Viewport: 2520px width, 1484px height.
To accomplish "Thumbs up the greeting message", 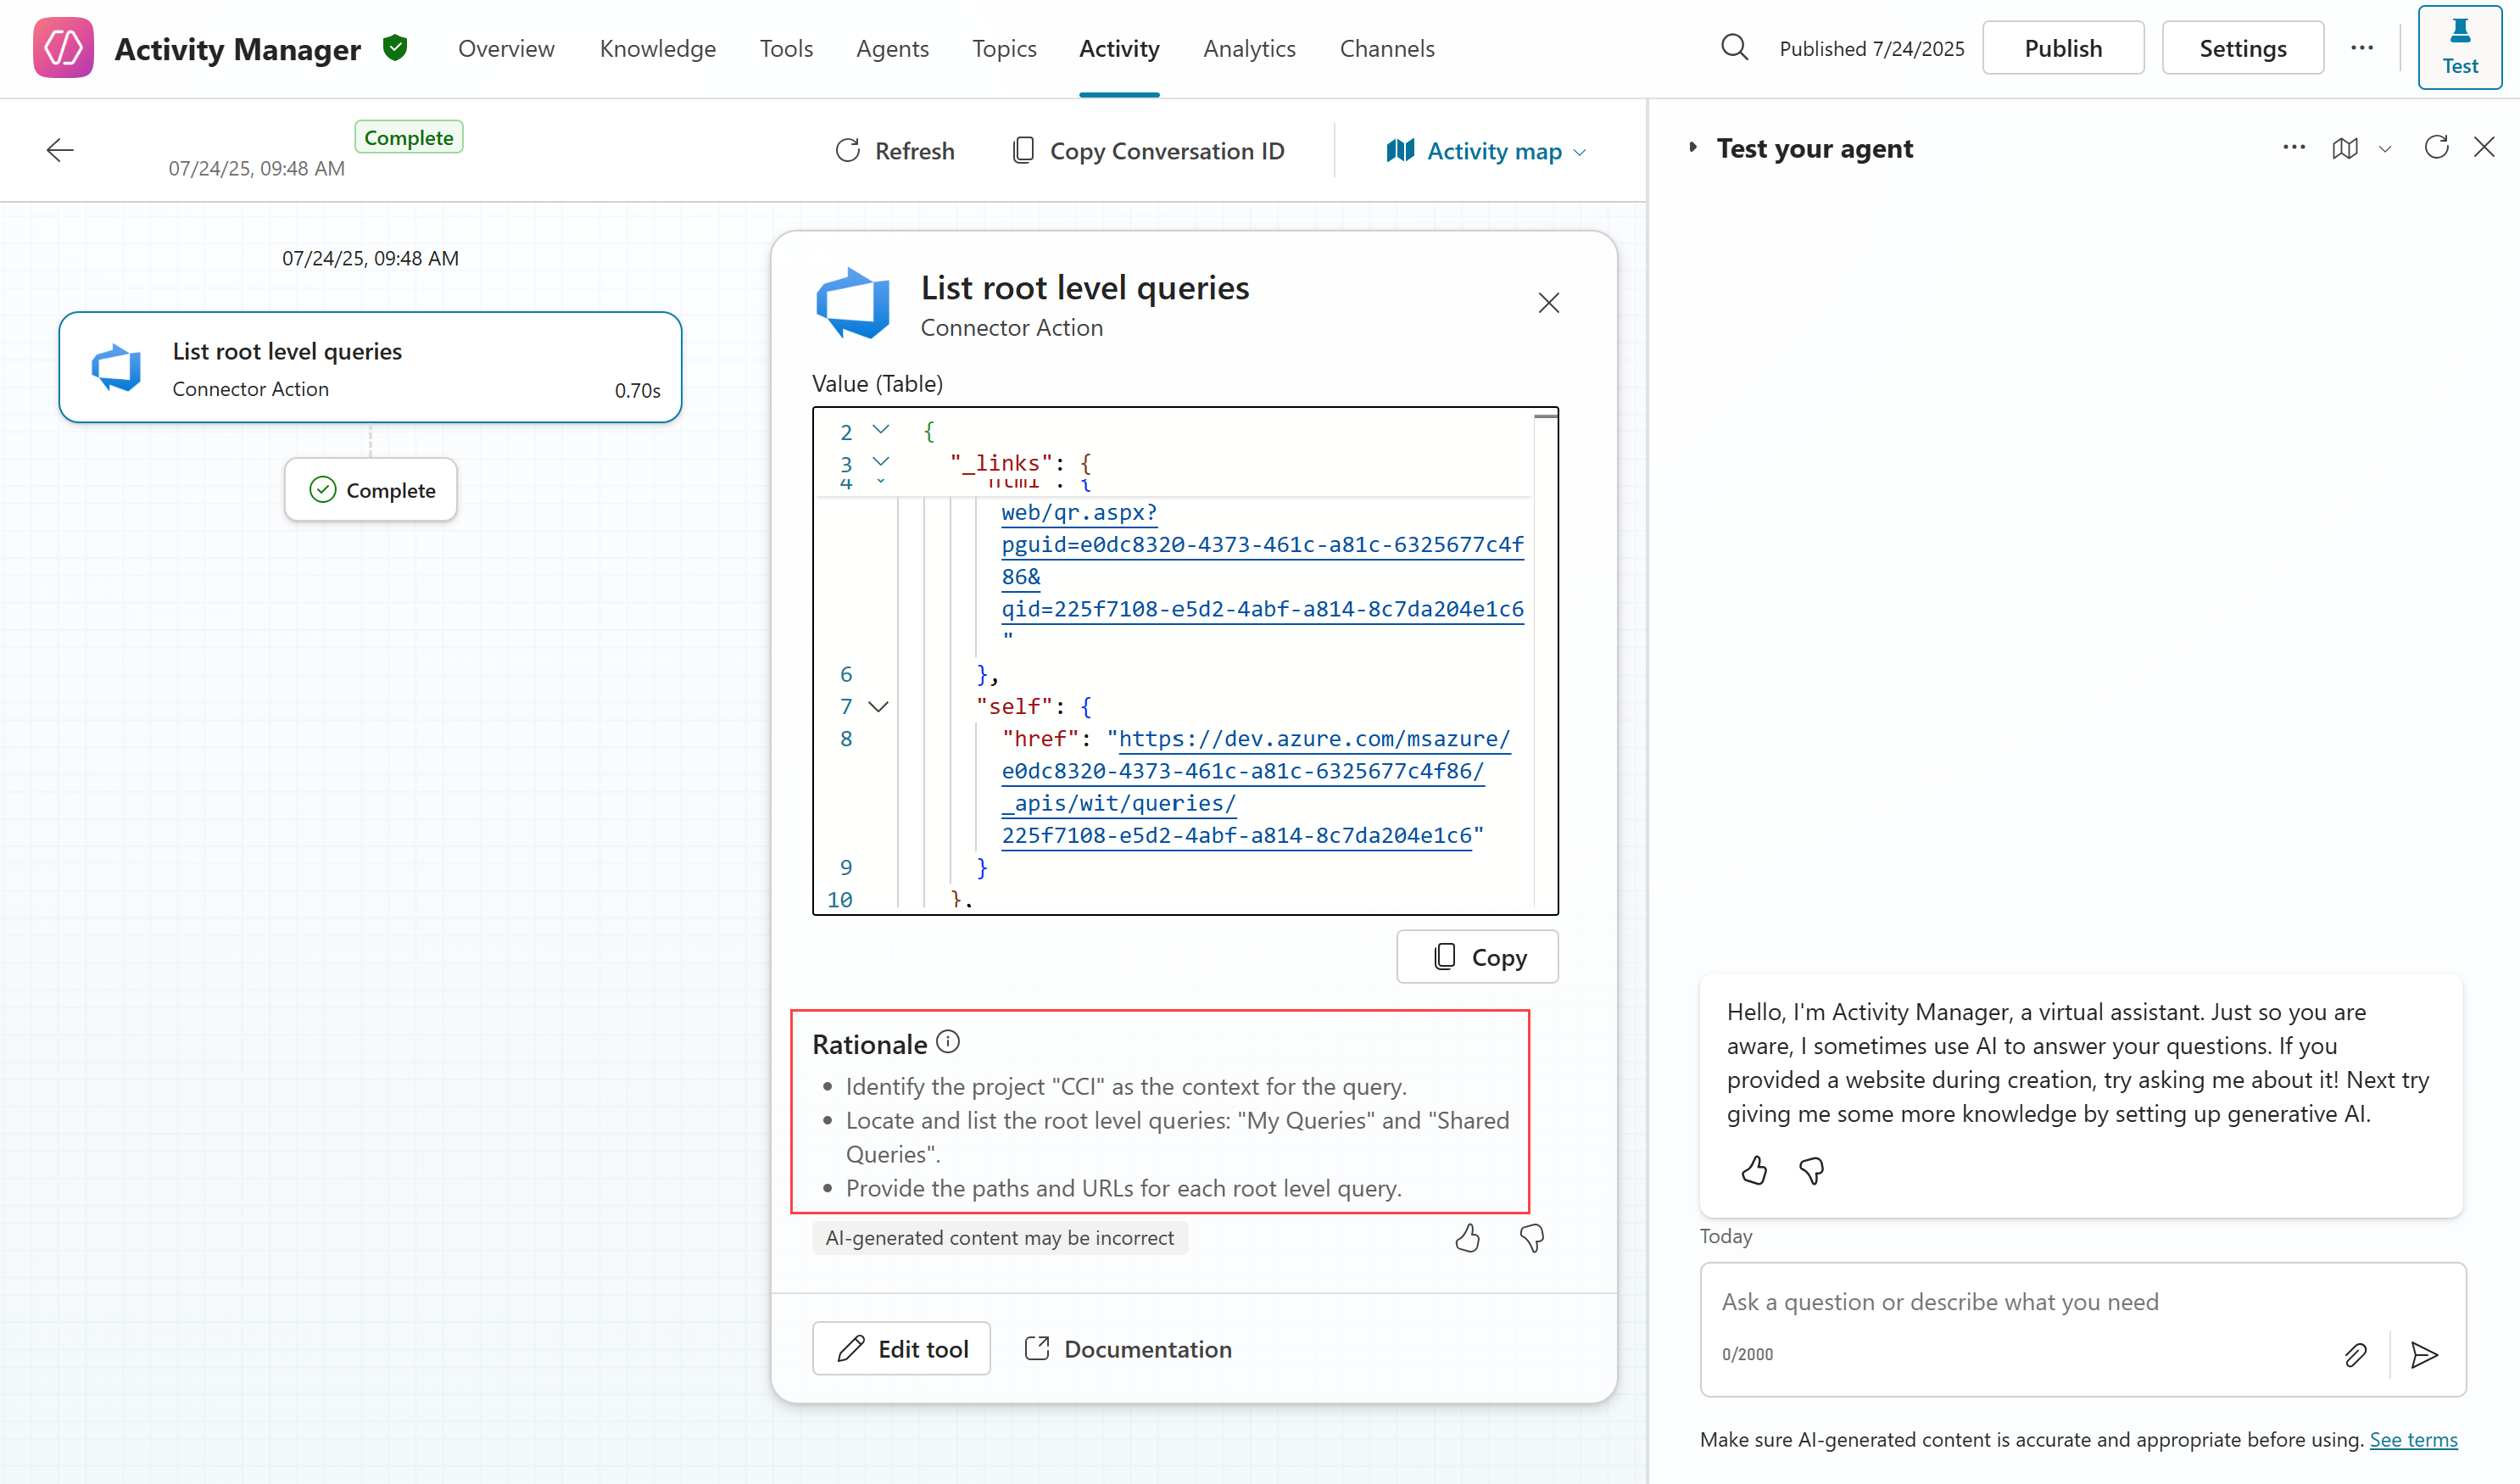I will click(x=1754, y=1170).
